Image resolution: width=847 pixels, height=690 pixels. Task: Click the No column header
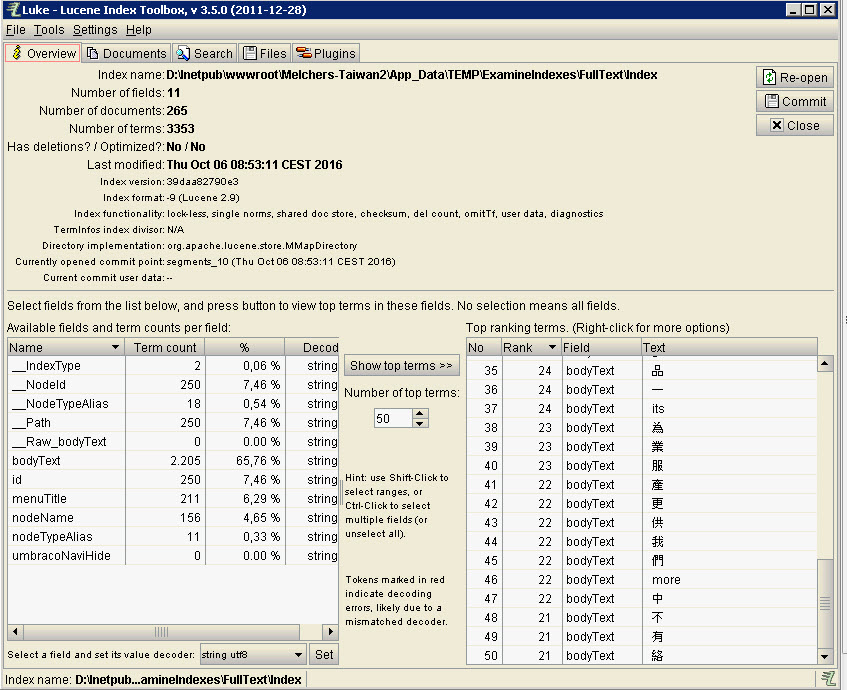click(483, 347)
